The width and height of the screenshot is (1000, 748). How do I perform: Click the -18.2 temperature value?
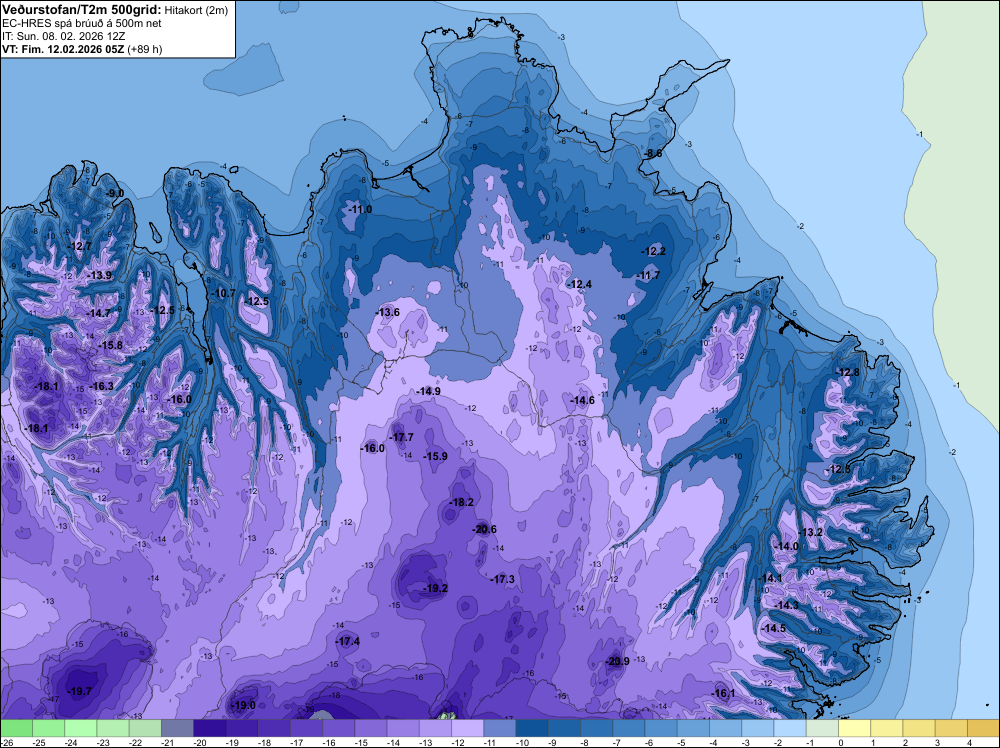point(462,502)
